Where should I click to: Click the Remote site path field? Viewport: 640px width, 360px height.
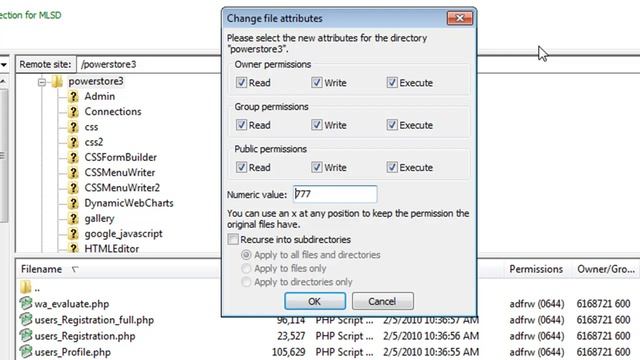pyautogui.click(x=149, y=64)
